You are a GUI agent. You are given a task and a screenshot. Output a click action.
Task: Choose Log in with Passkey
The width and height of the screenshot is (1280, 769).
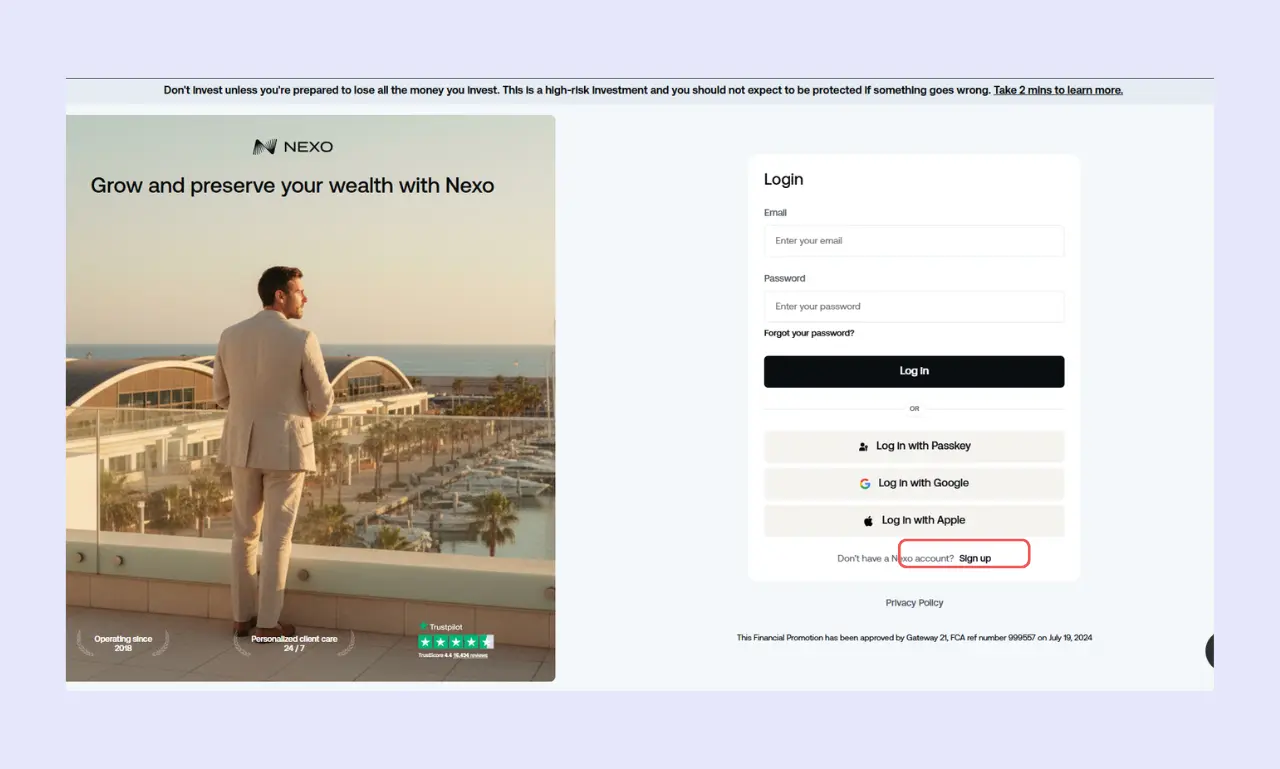pos(914,446)
